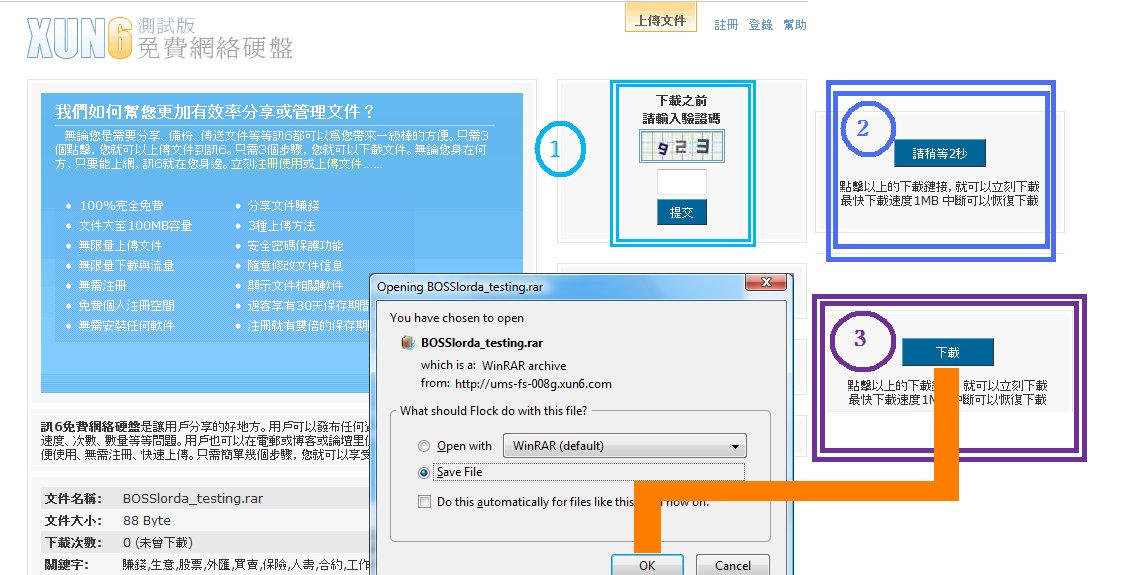Open the 登錄 login link
The width and height of the screenshot is (1141, 575).
point(760,25)
